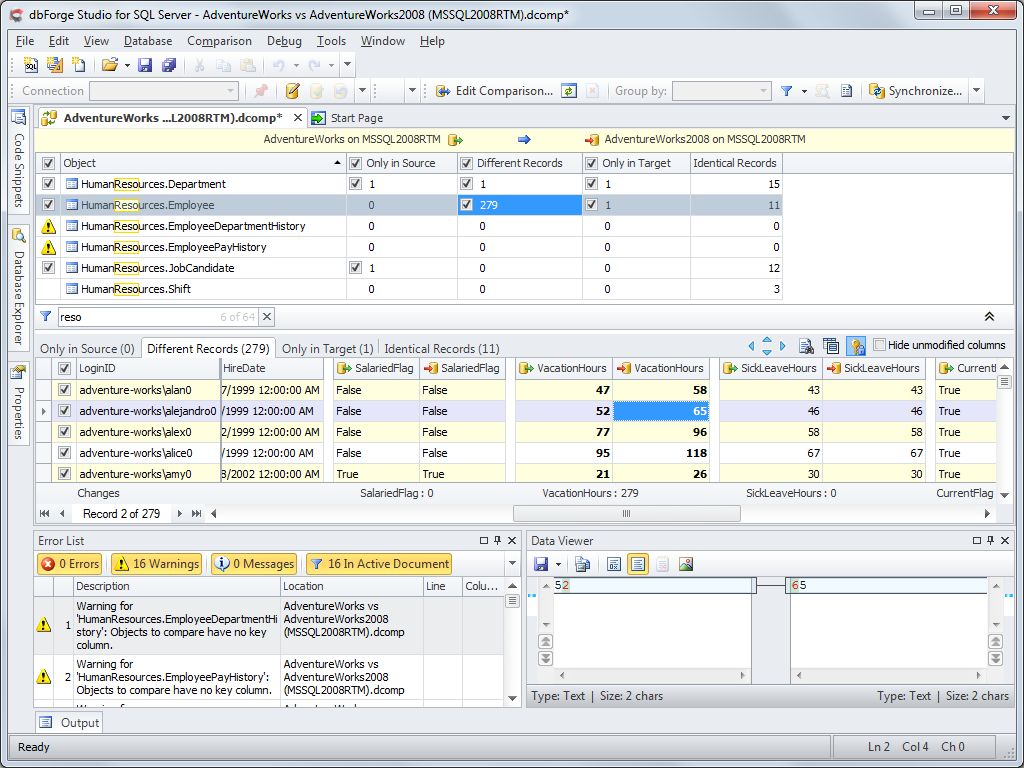
Task: Click the Refresh comparison icon
Action: tap(569, 91)
